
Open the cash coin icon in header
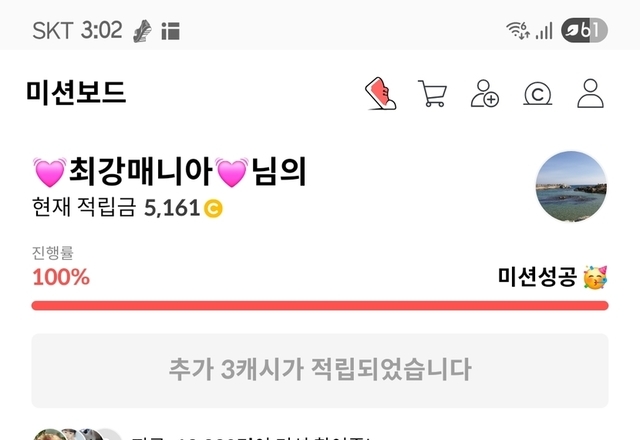tap(538, 93)
